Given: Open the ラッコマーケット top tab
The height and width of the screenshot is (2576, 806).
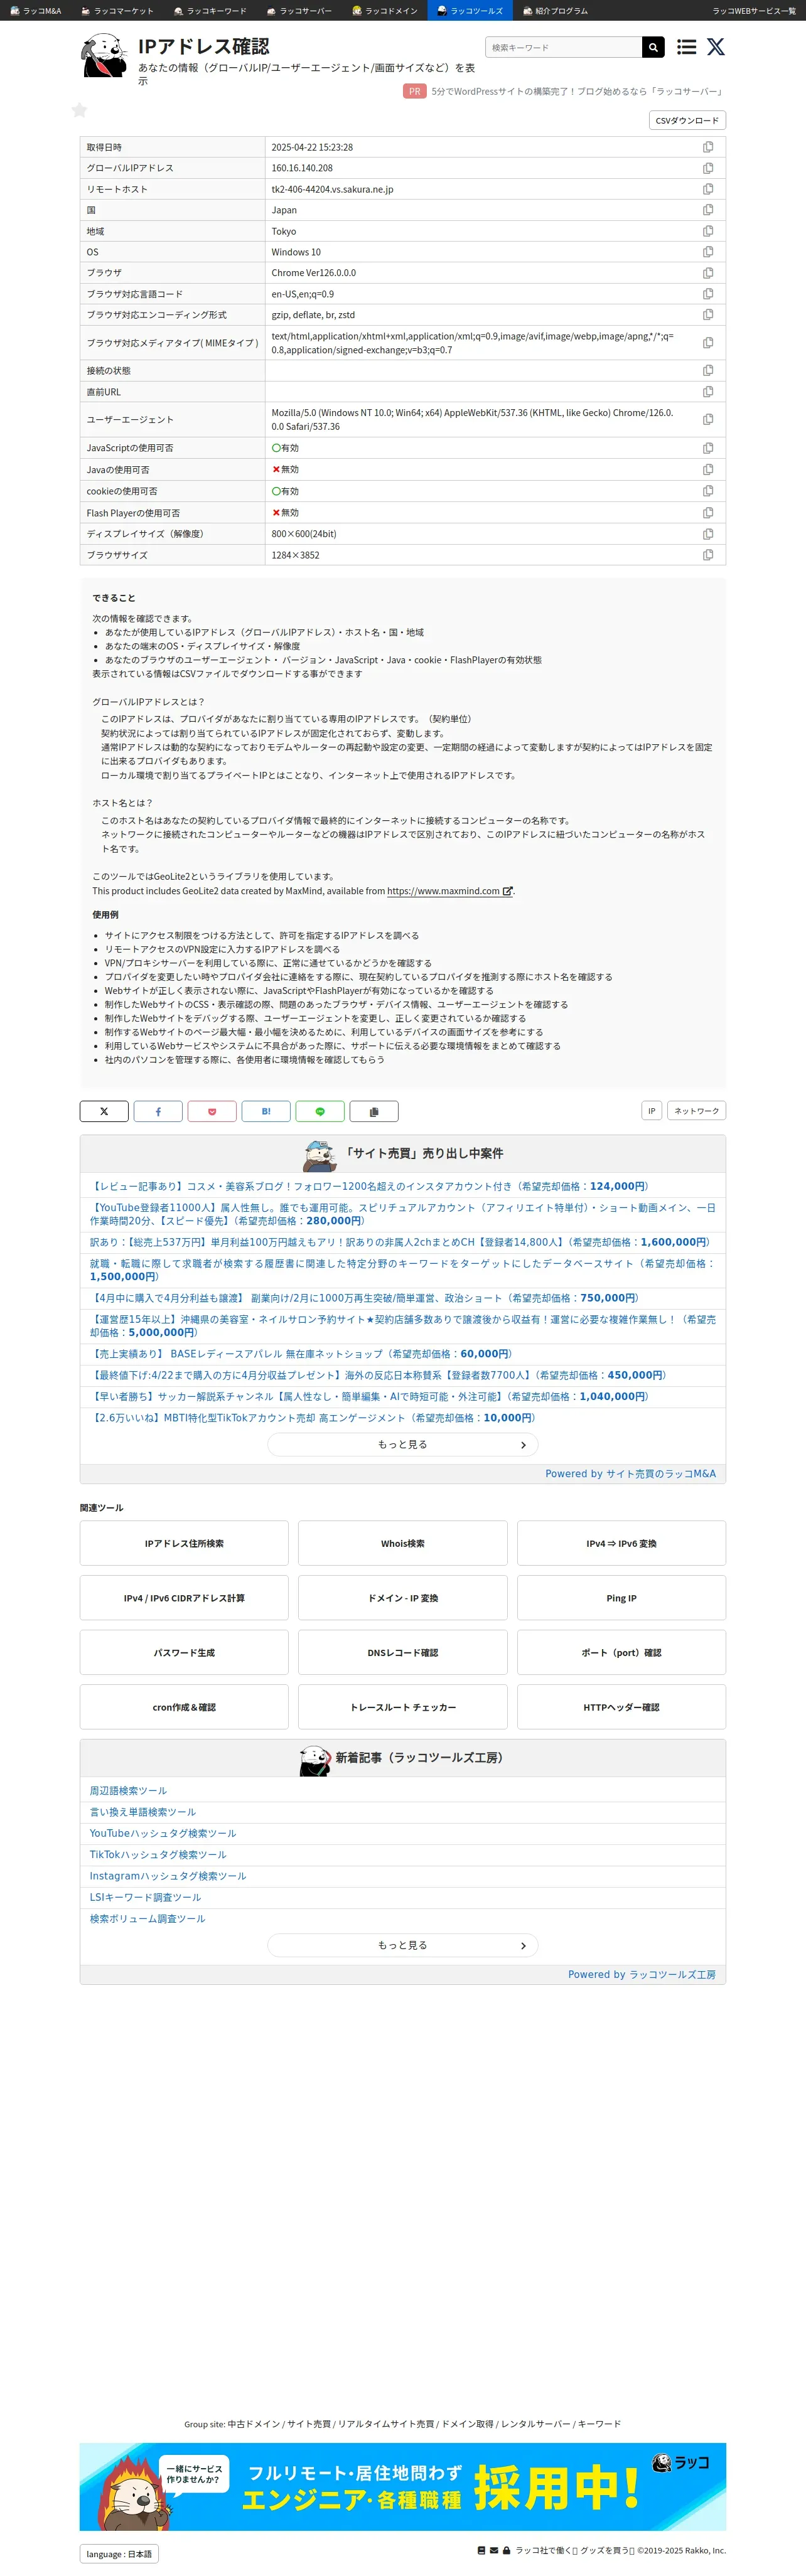Looking at the screenshot, I should tap(118, 10).
